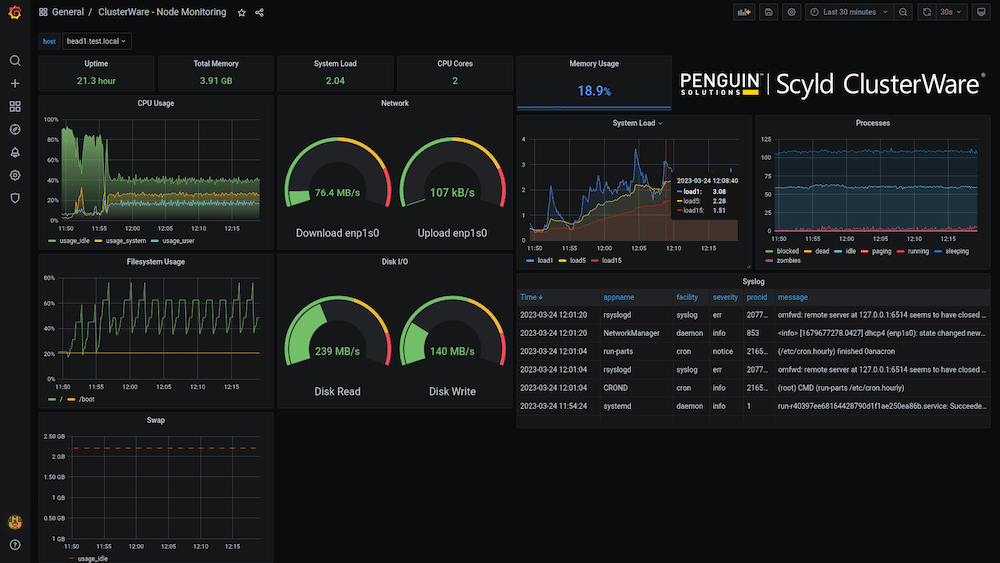This screenshot has width=1000, height=563.
Task: Refresh the dashboard
Action: (927, 12)
